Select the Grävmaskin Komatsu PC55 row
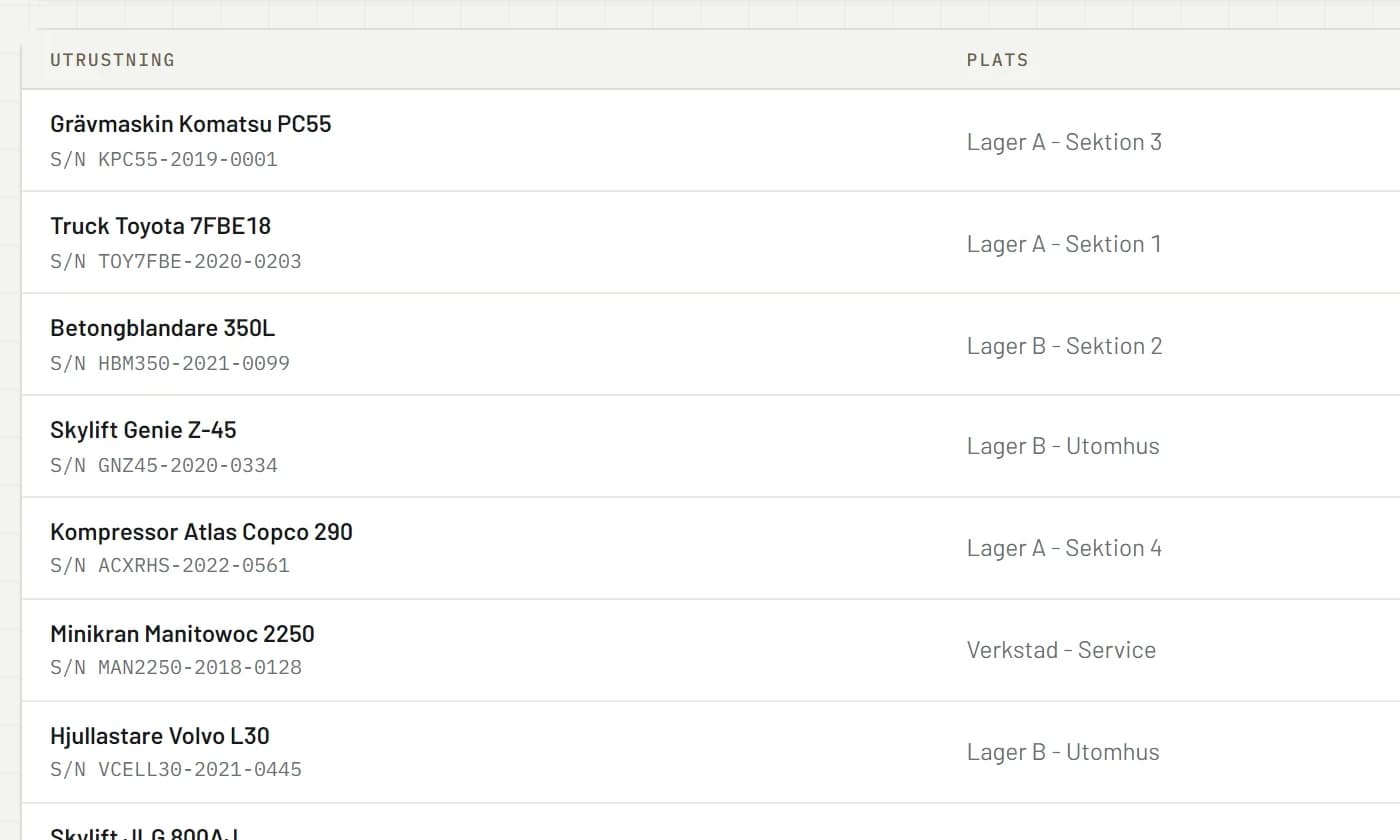Image resolution: width=1400 pixels, height=840 pixels. coord(711,141)
